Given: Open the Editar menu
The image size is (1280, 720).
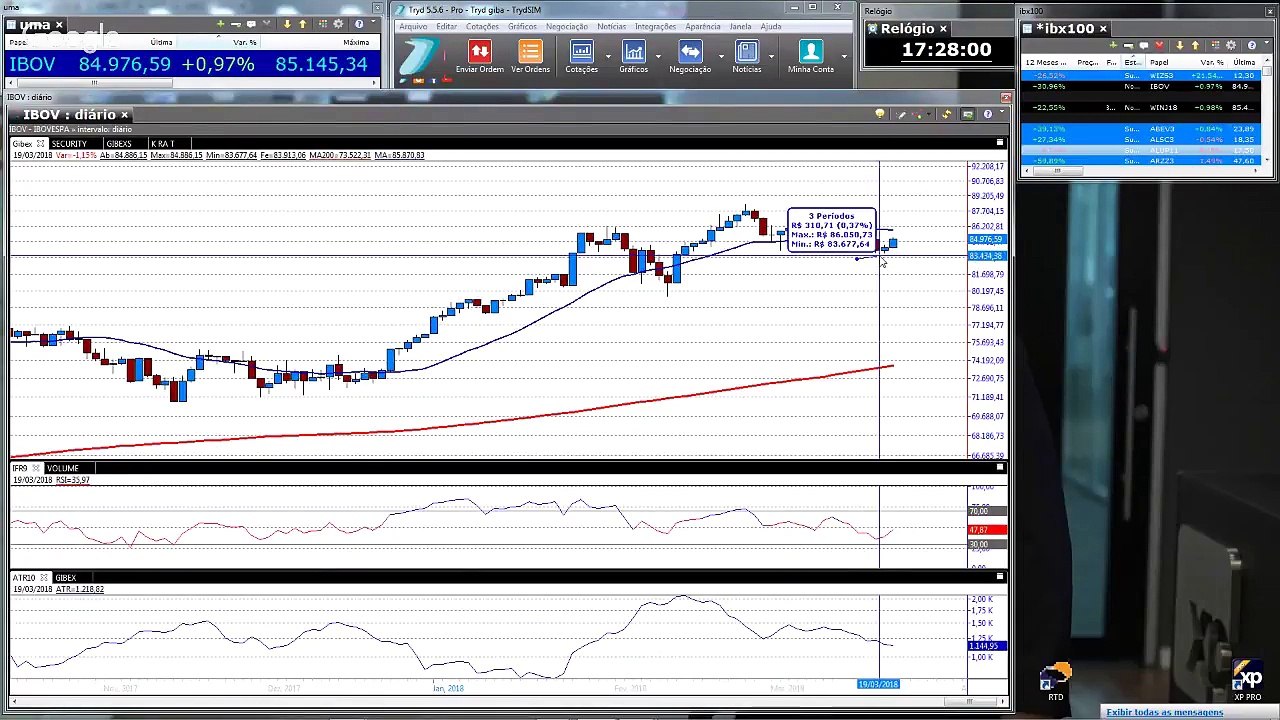Looking at the screenshot, I should (446, 27).
